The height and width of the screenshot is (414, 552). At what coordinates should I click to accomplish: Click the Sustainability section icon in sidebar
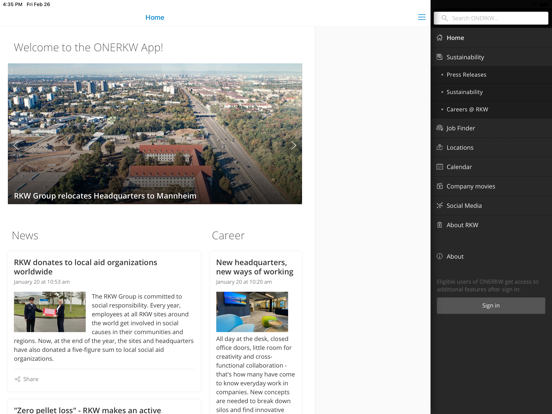coord(439,57)
